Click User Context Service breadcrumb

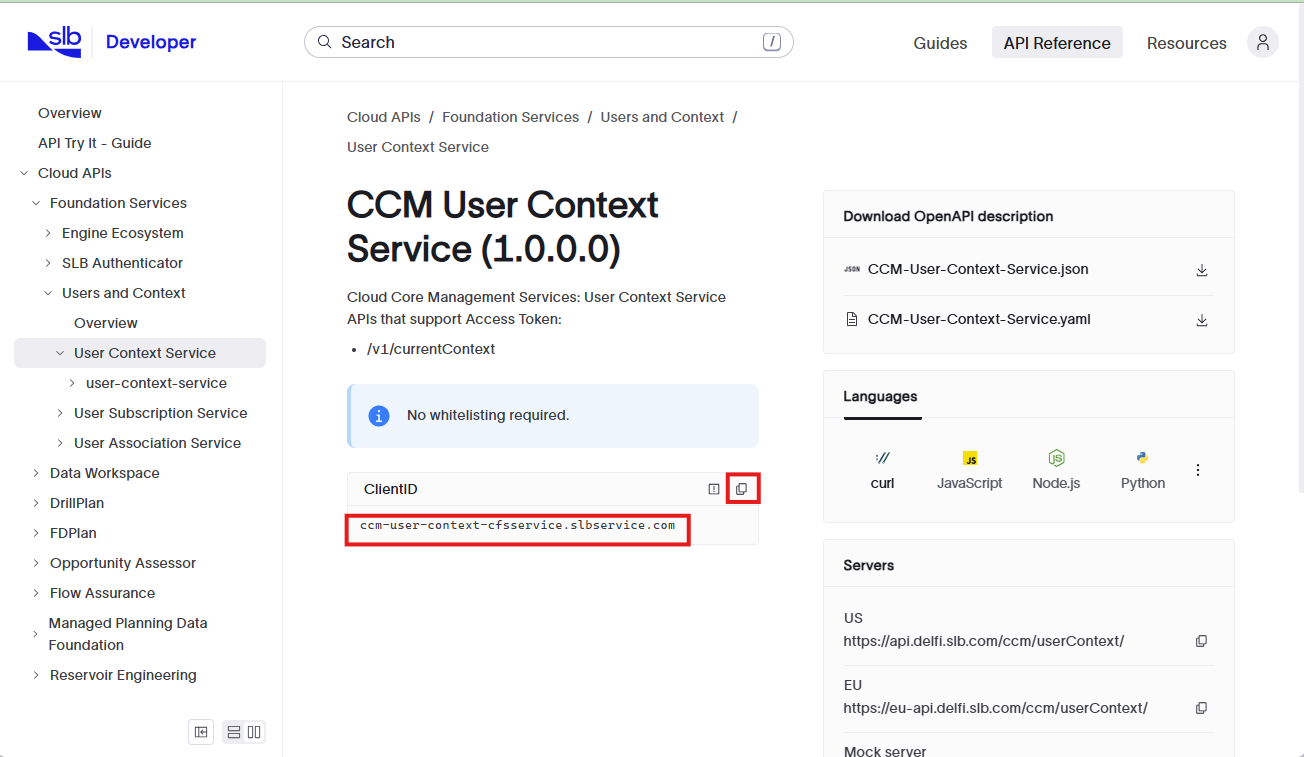pyautogui.click(x=418, y=147)
